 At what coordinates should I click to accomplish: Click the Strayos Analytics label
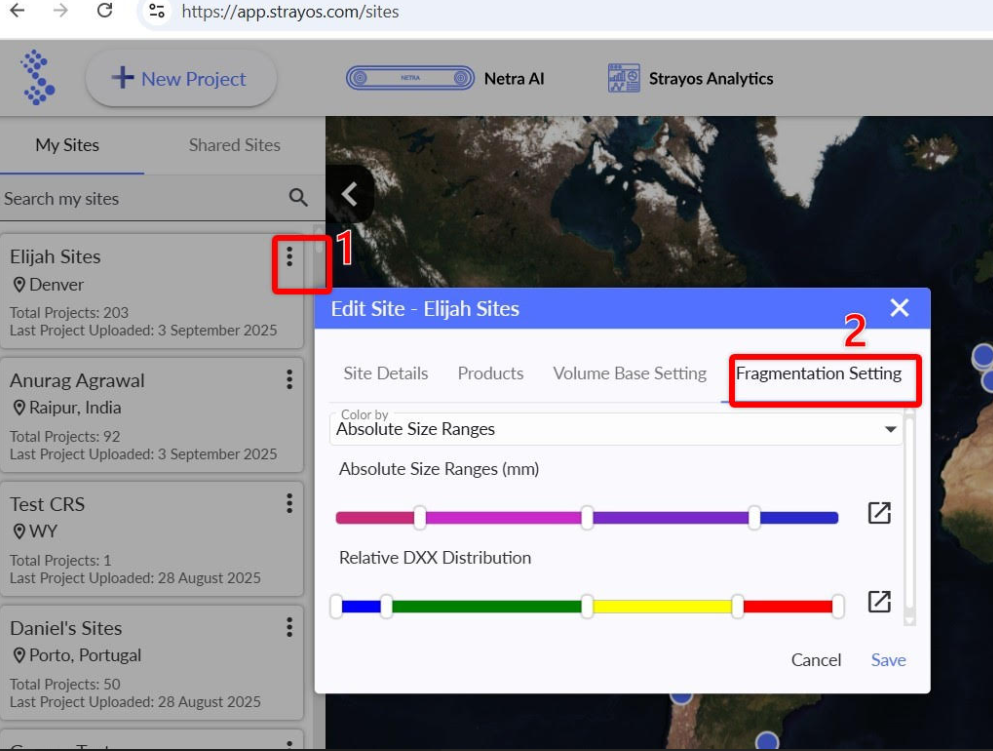(711, 79)
